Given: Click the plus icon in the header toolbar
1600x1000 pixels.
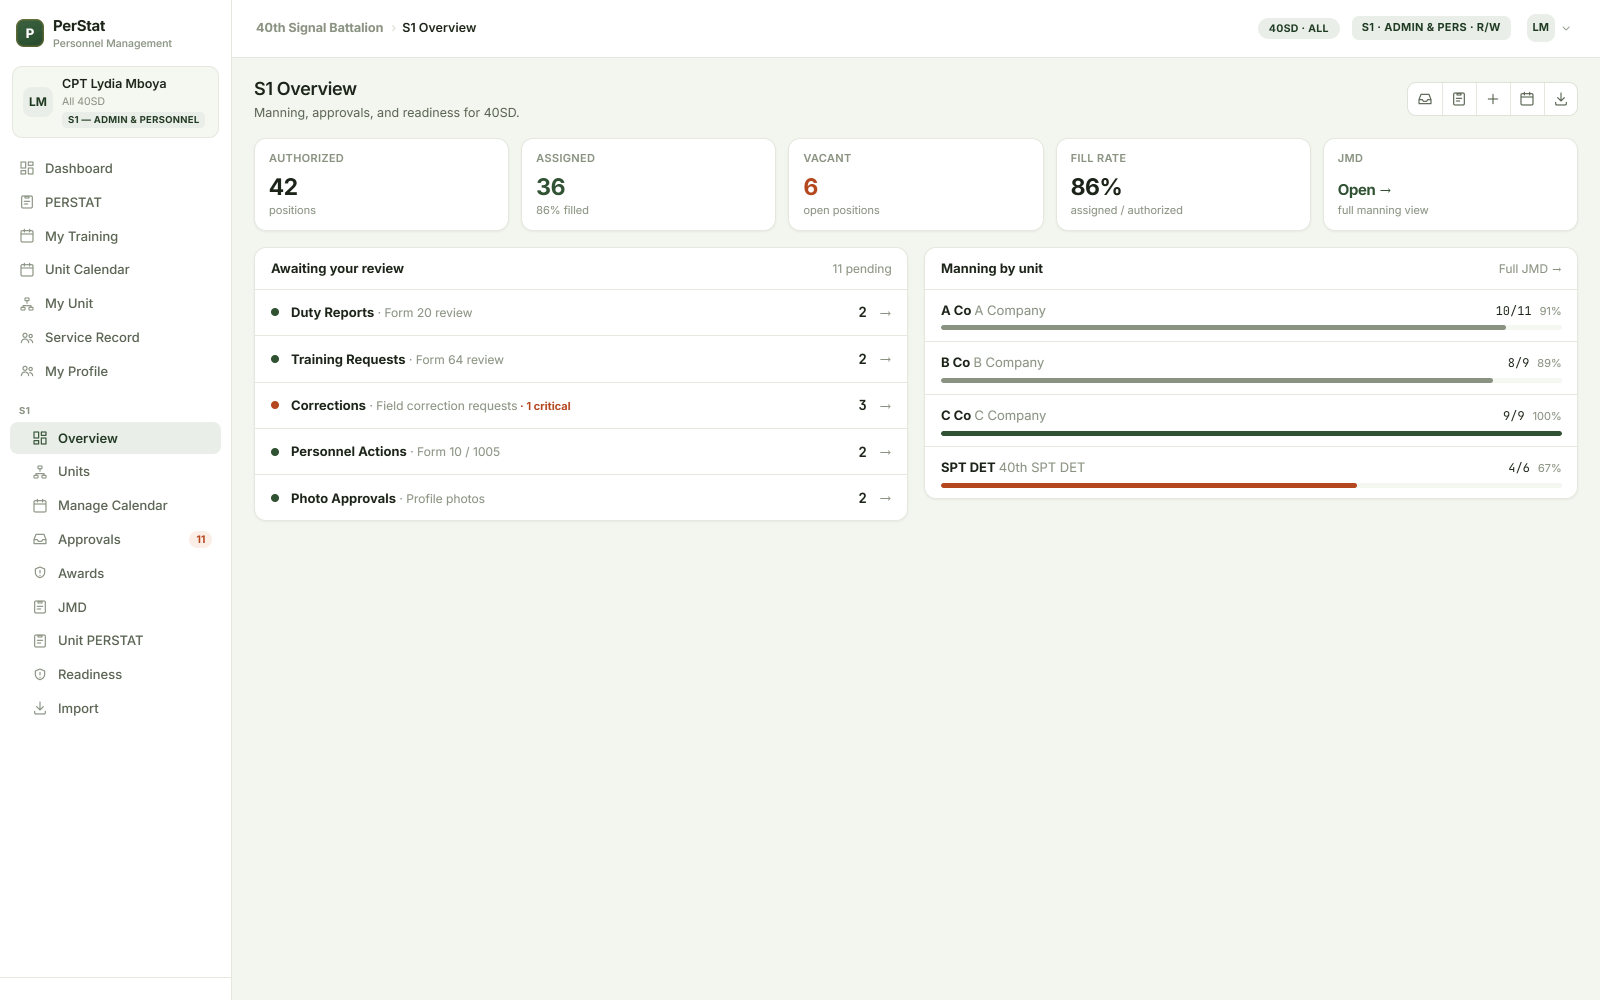Looking at the screenshot, I should pyautogui.click(x=1493, y=99).
